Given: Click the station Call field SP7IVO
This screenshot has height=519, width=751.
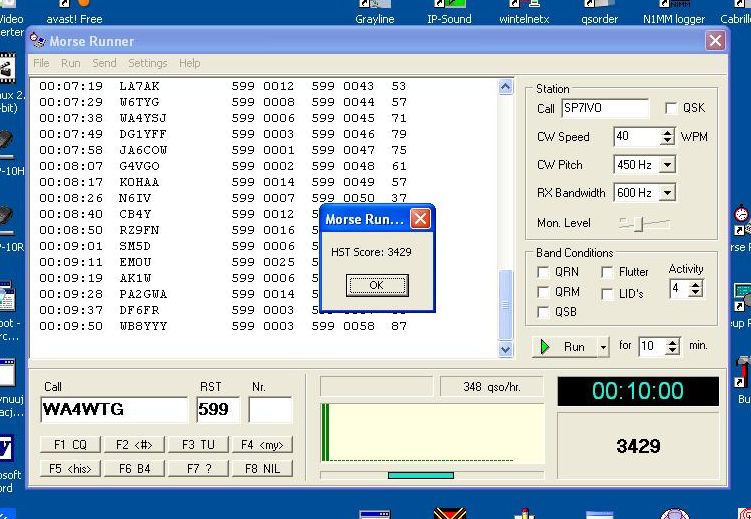Looking at the screenshot, I should [605, 108].
